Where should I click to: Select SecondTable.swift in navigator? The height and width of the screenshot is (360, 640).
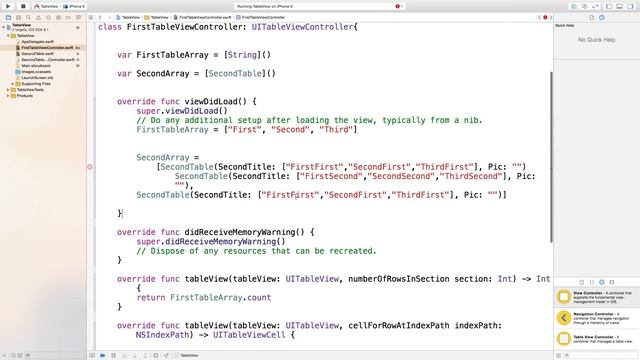[37, 53]
